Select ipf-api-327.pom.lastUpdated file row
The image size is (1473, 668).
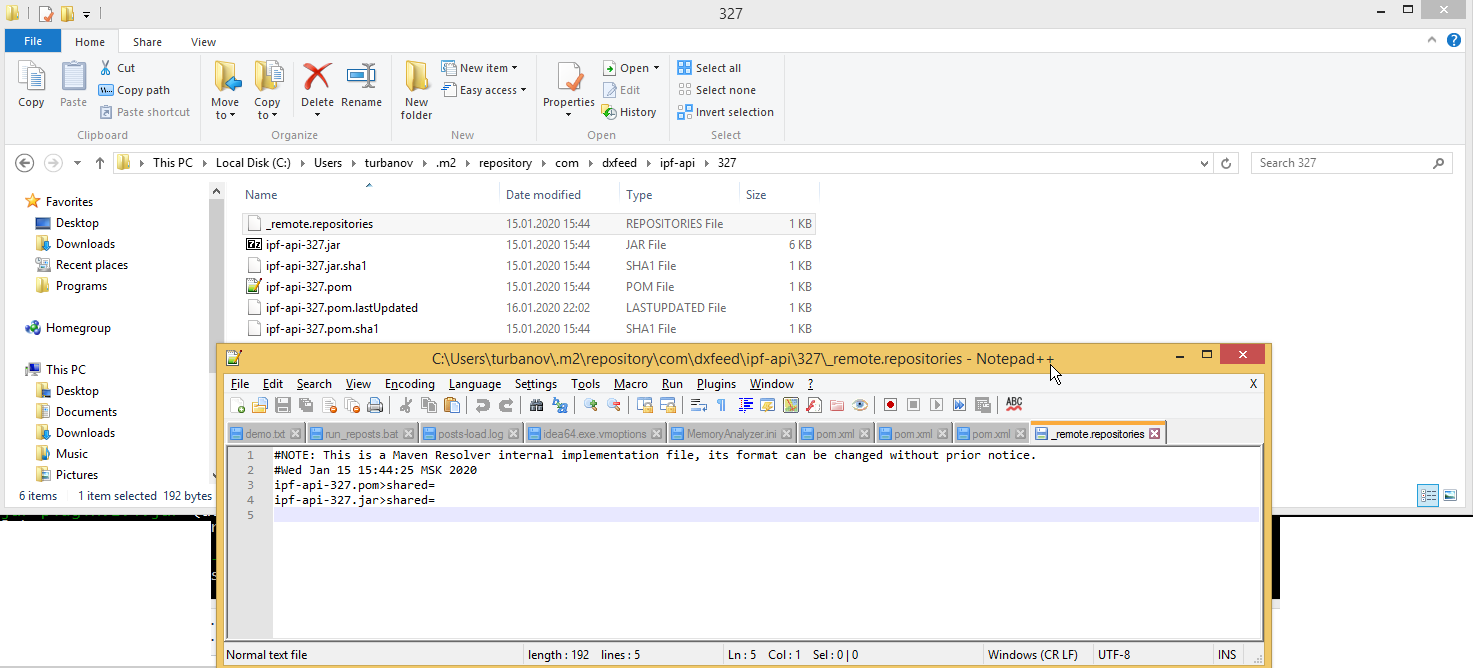click(x=529, y=308)
